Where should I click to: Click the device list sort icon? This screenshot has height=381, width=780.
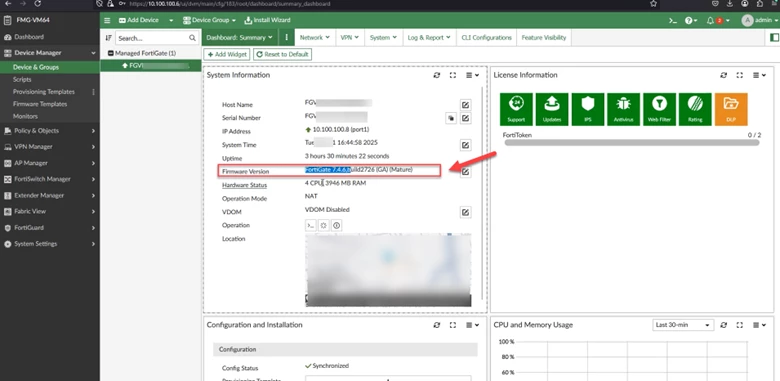coord(108,38)
